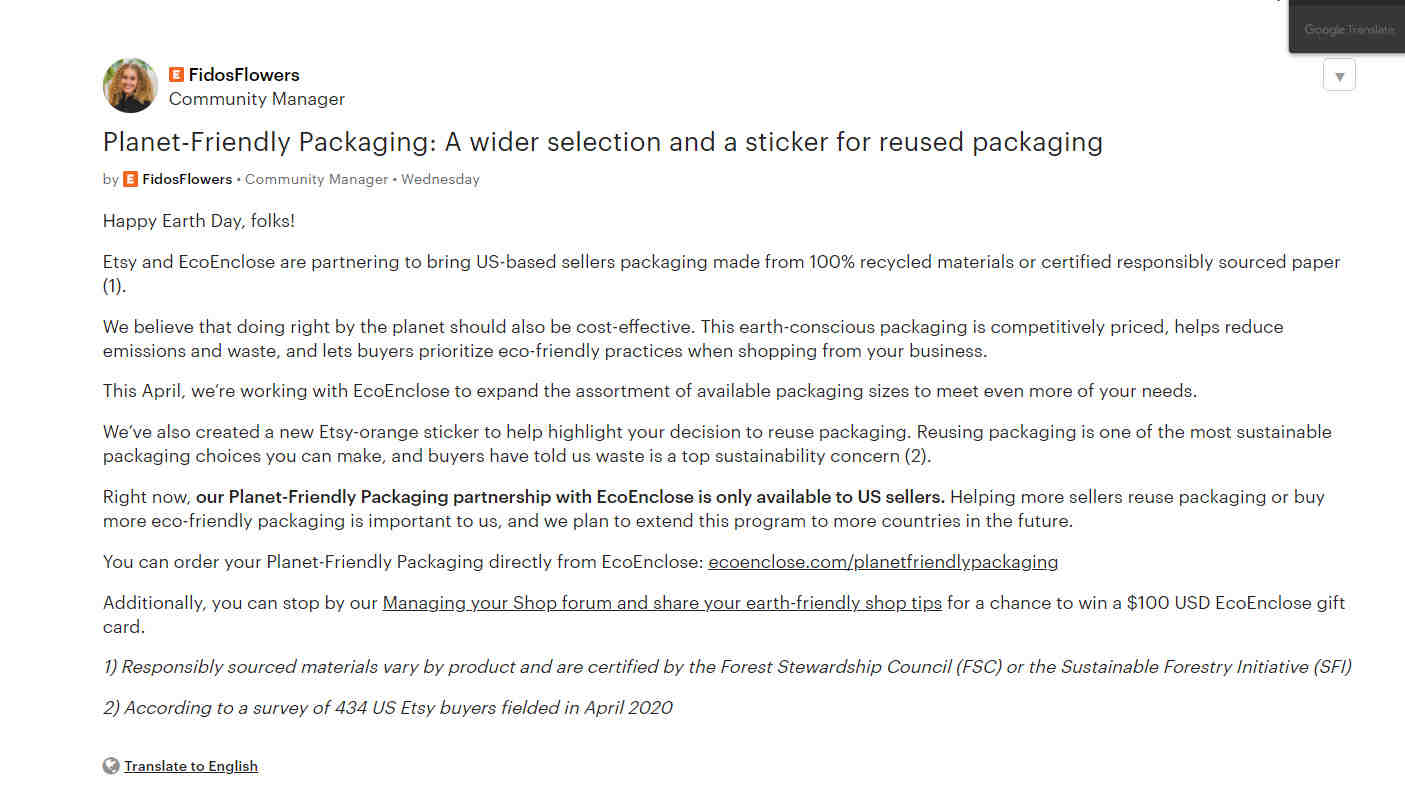1405x786 pixels.
Task: Open the FidosFlowers profile from the header name
Action: coord(244,74)
